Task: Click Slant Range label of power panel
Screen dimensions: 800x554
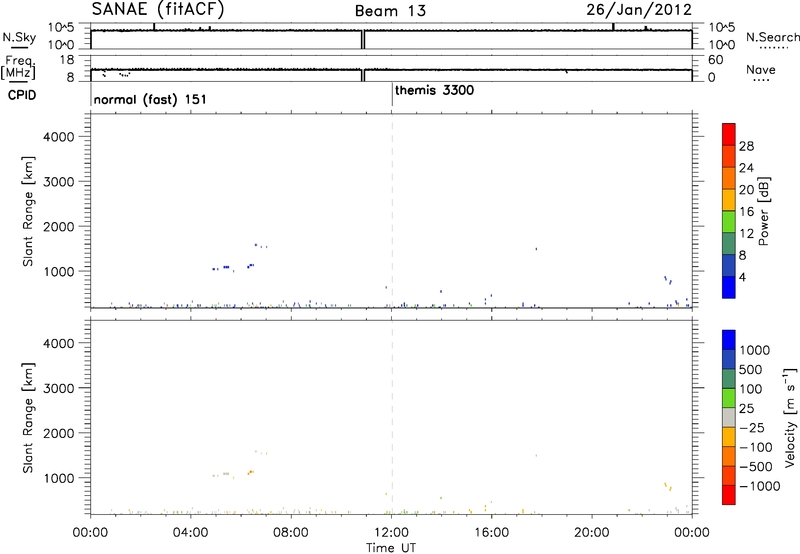Action: 28,211
